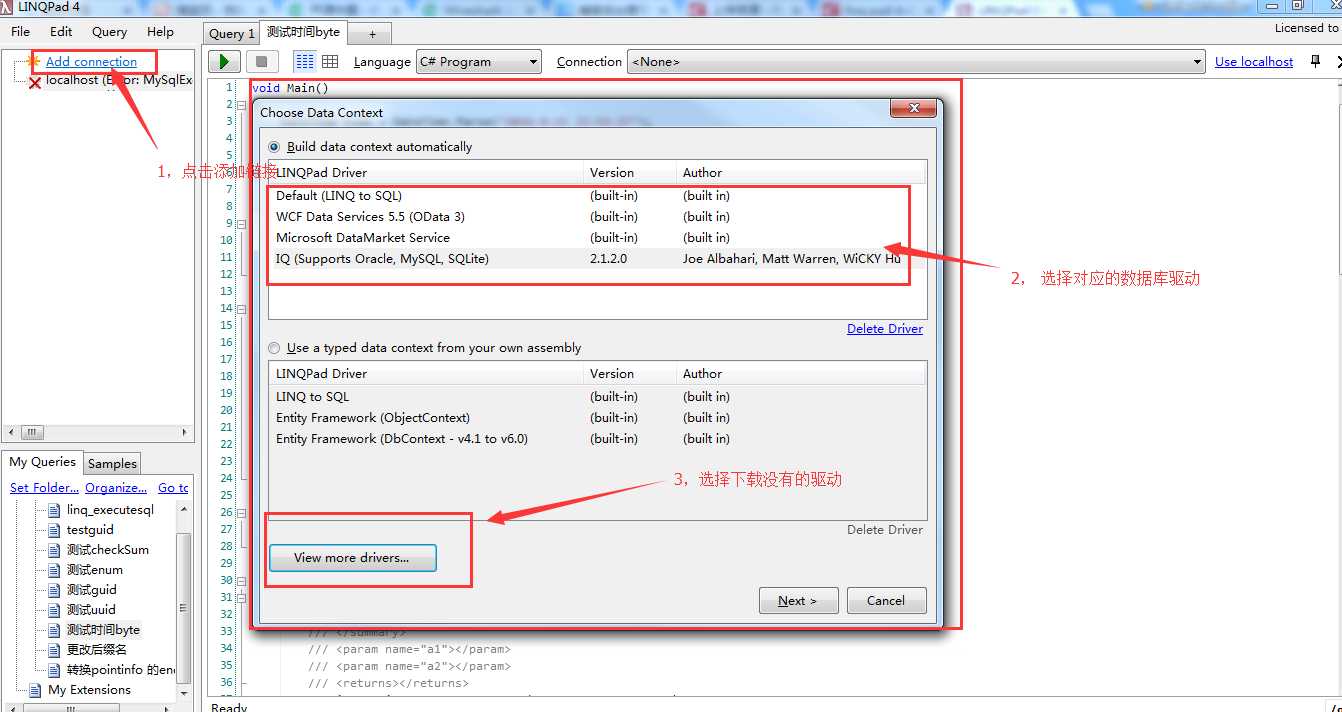Open the 测试enum query in My Queries
The image size is (1342, 712).
click(x=94, y=570)
